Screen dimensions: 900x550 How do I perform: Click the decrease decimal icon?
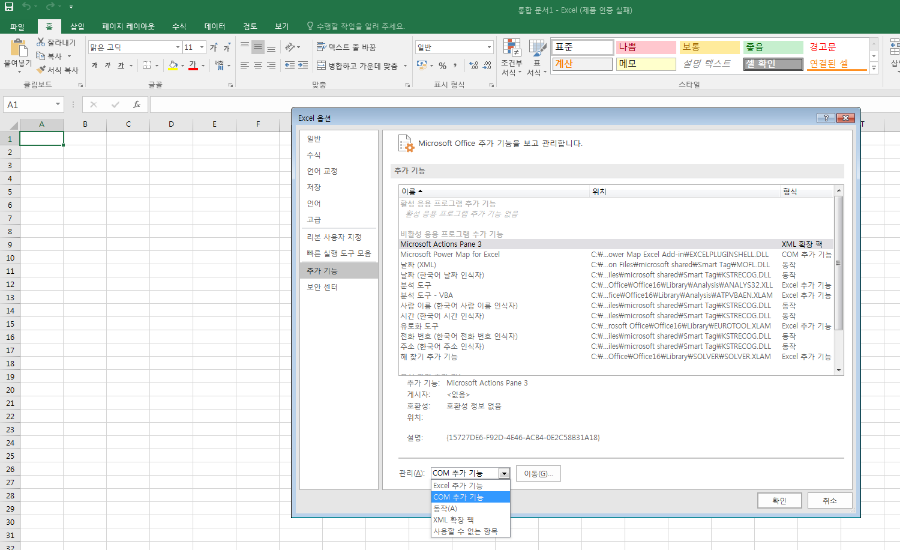[x=487, y=65]
